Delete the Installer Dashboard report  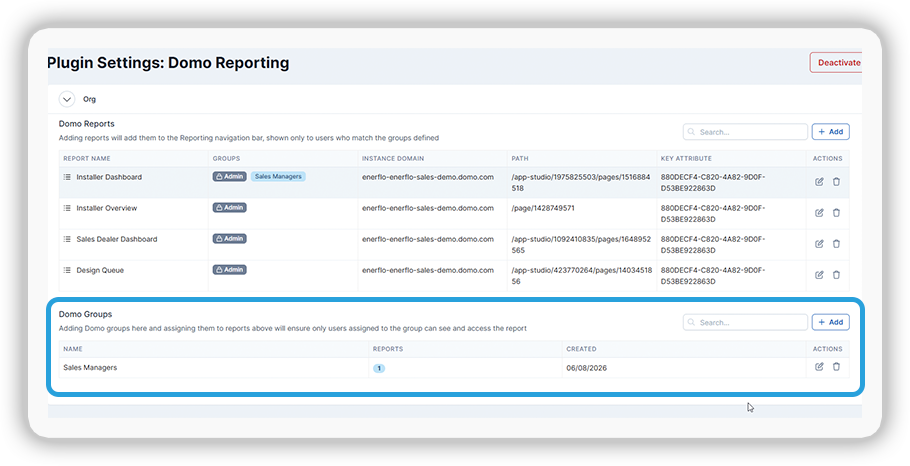(836, 182)
